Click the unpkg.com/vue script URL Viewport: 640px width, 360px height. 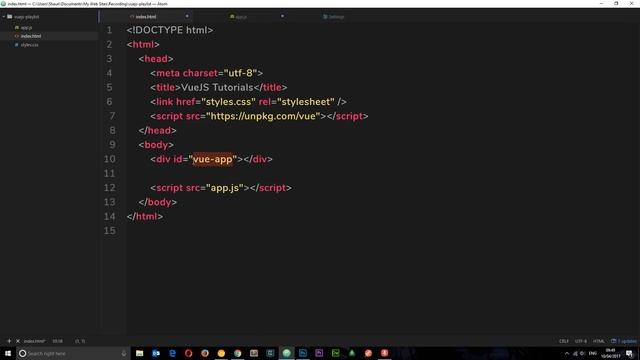click(263, 116)
